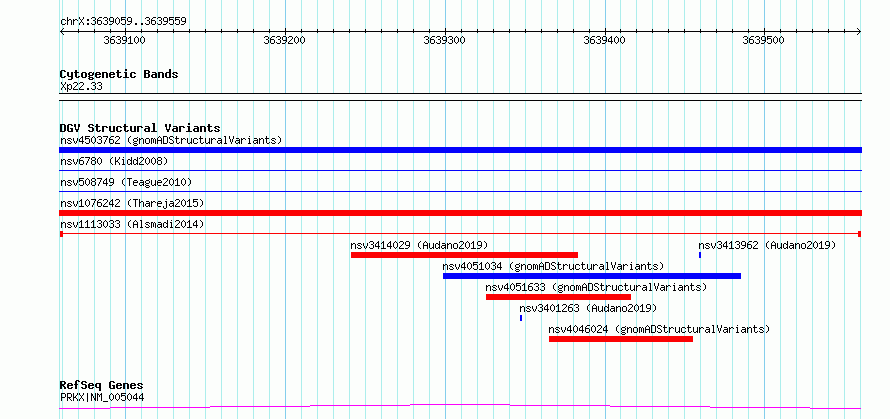Screen dimensions: 890x419
Task: Select the Xp22.33 band label
Action: point(81,87)
